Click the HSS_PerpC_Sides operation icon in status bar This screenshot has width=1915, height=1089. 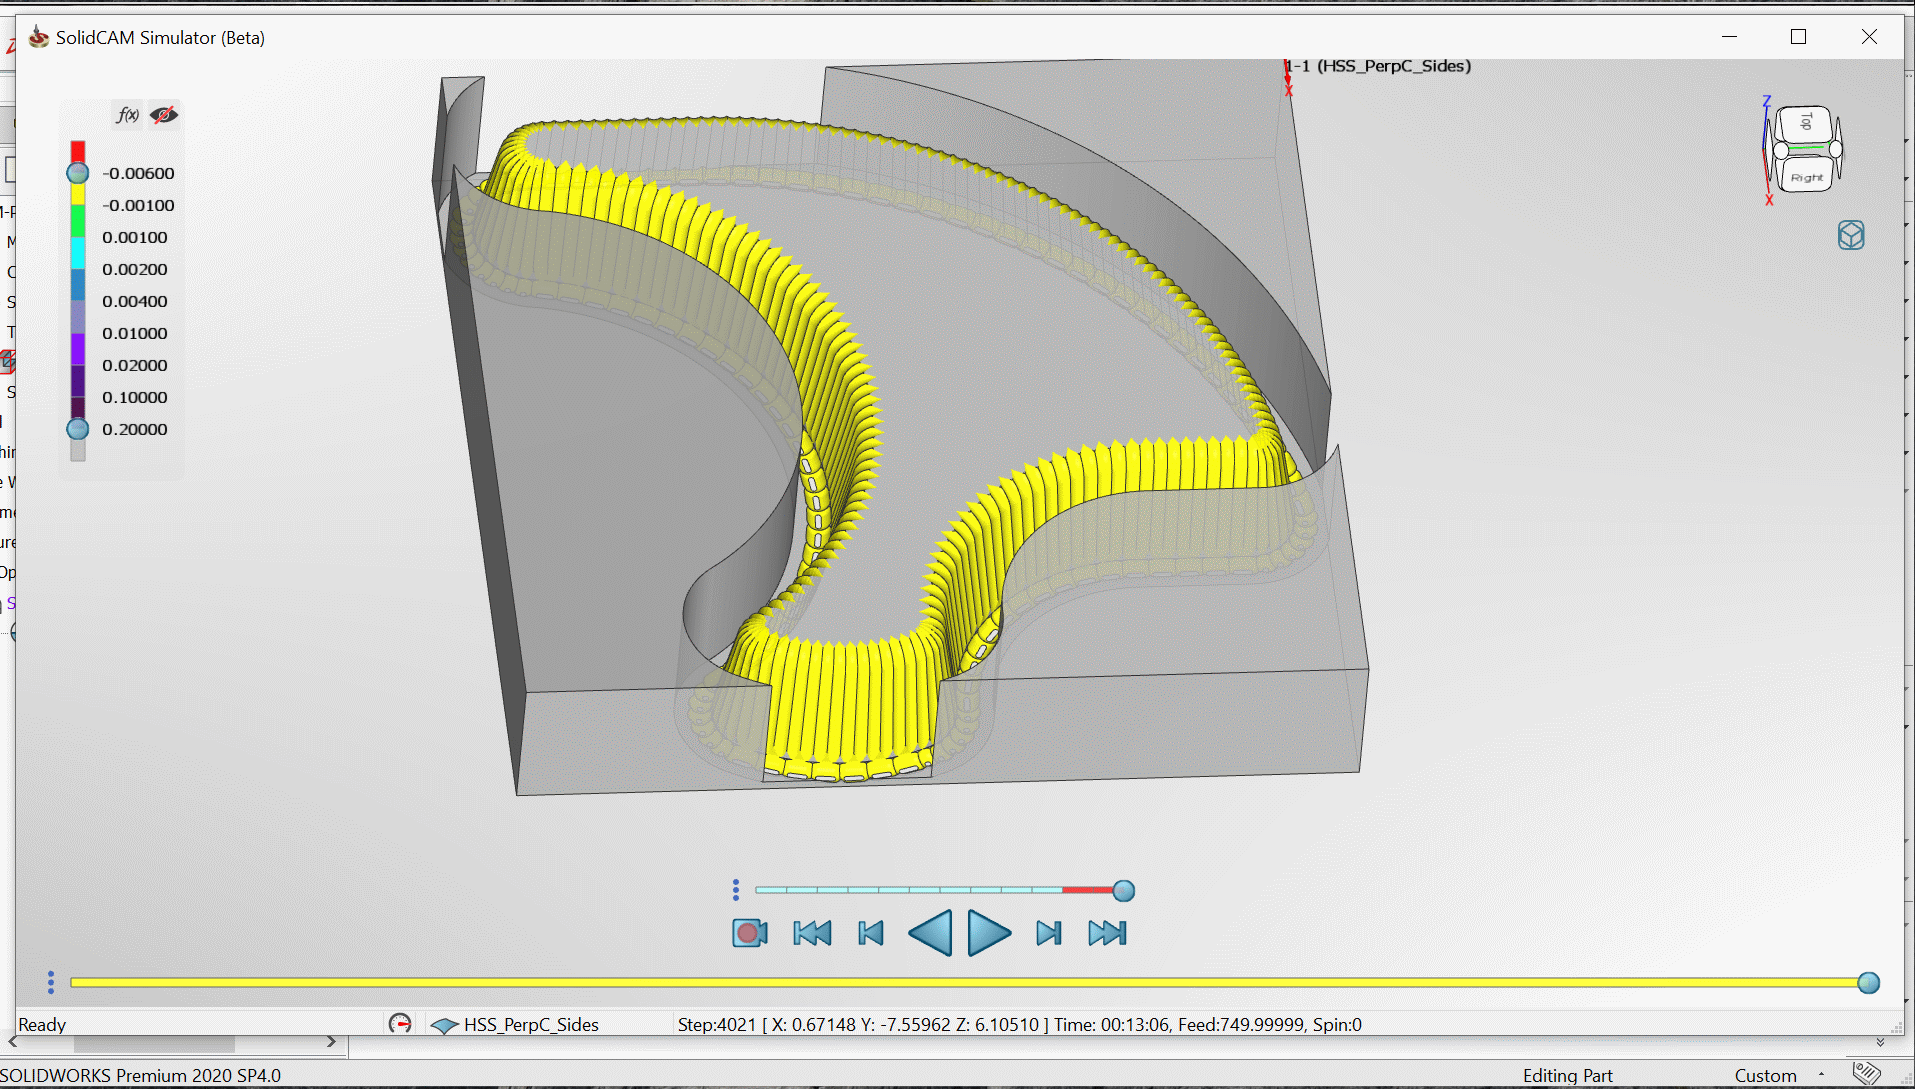tap(444, 1025)
